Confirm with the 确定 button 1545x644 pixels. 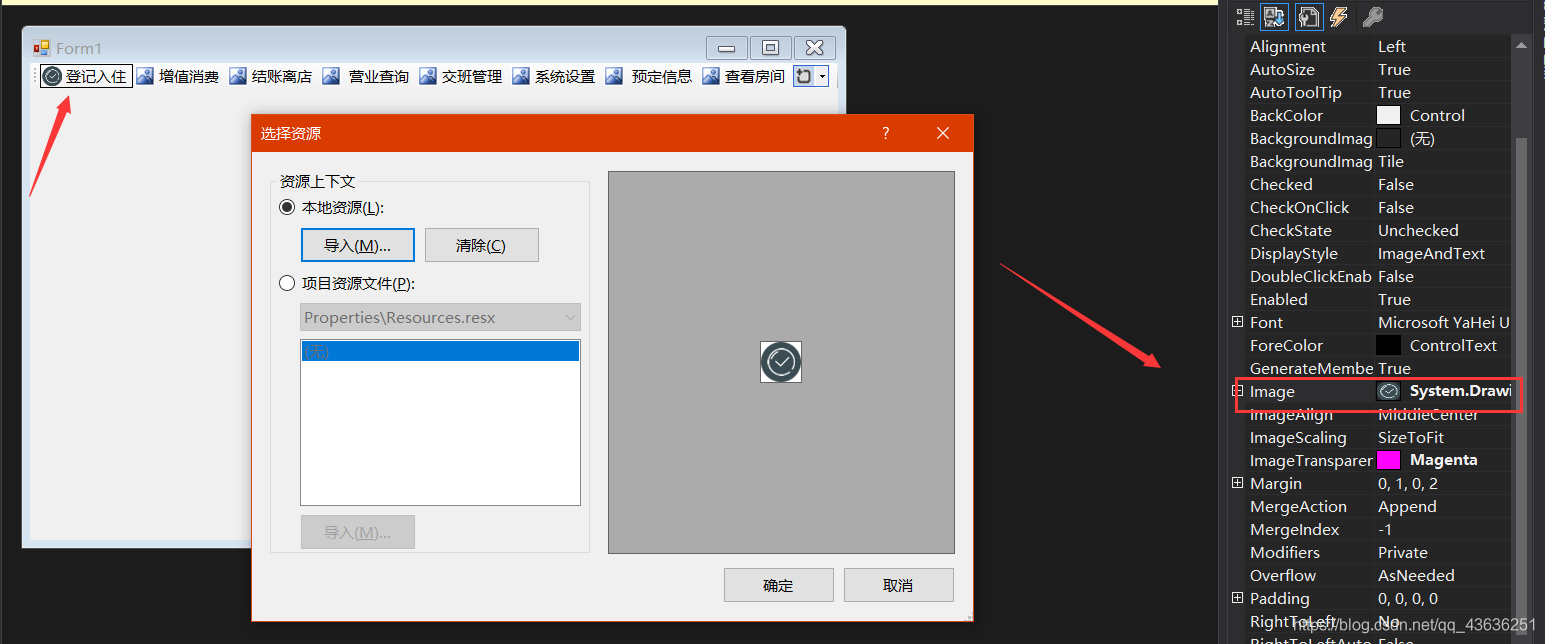click(778, 585)
